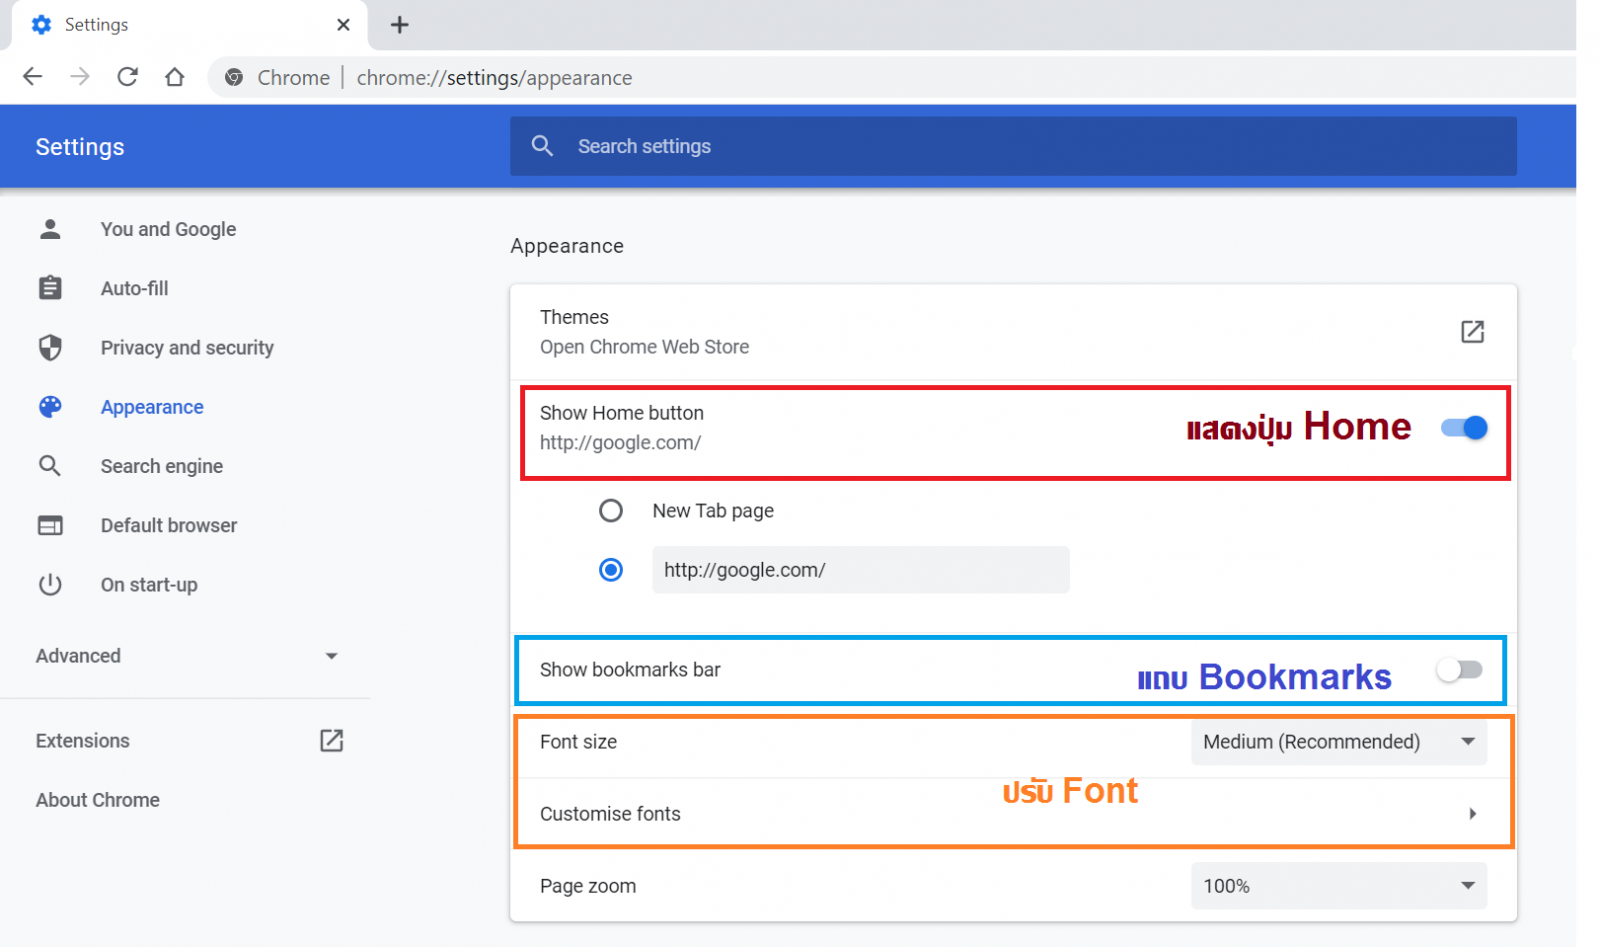The height and width of the screenshot is (947, 1600).
Task: Go to You and Google settings
Action: [x=168, y=229]
